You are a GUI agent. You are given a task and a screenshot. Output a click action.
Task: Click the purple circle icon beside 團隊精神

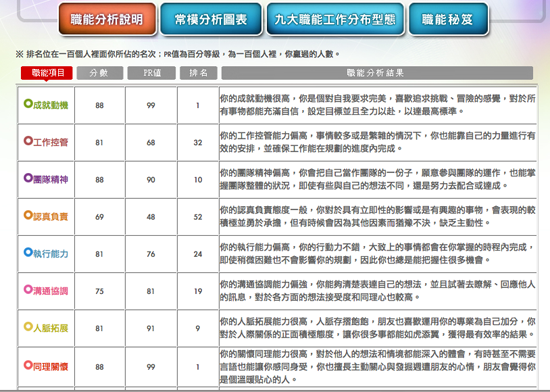click(x=28, y=178)
